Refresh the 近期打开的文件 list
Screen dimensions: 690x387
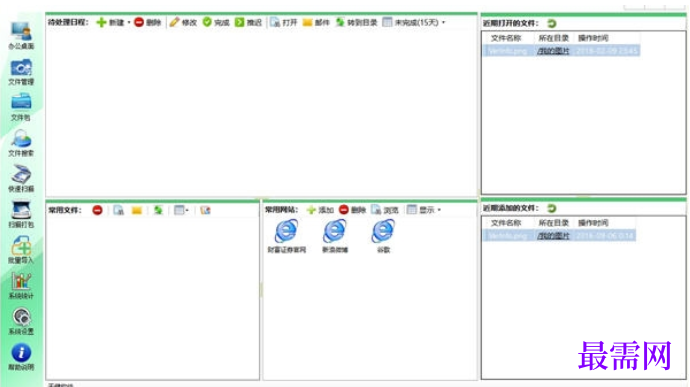[551, 23]
